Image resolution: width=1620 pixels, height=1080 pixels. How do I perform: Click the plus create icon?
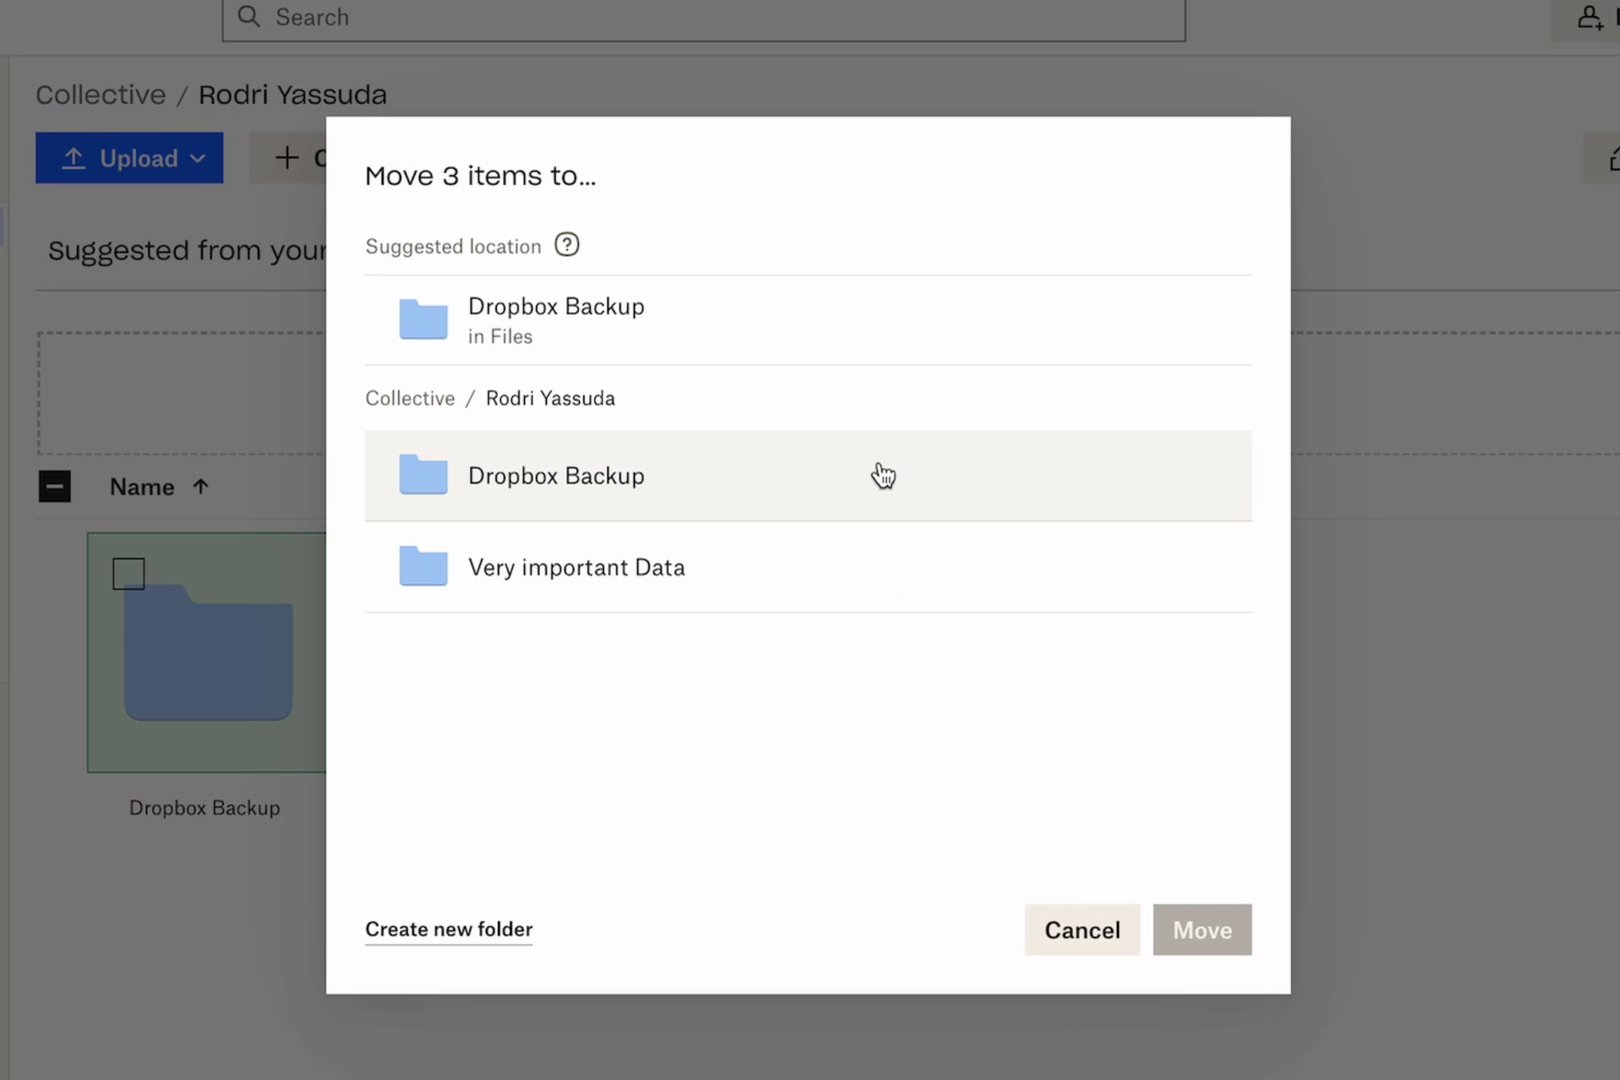point(287,158)
